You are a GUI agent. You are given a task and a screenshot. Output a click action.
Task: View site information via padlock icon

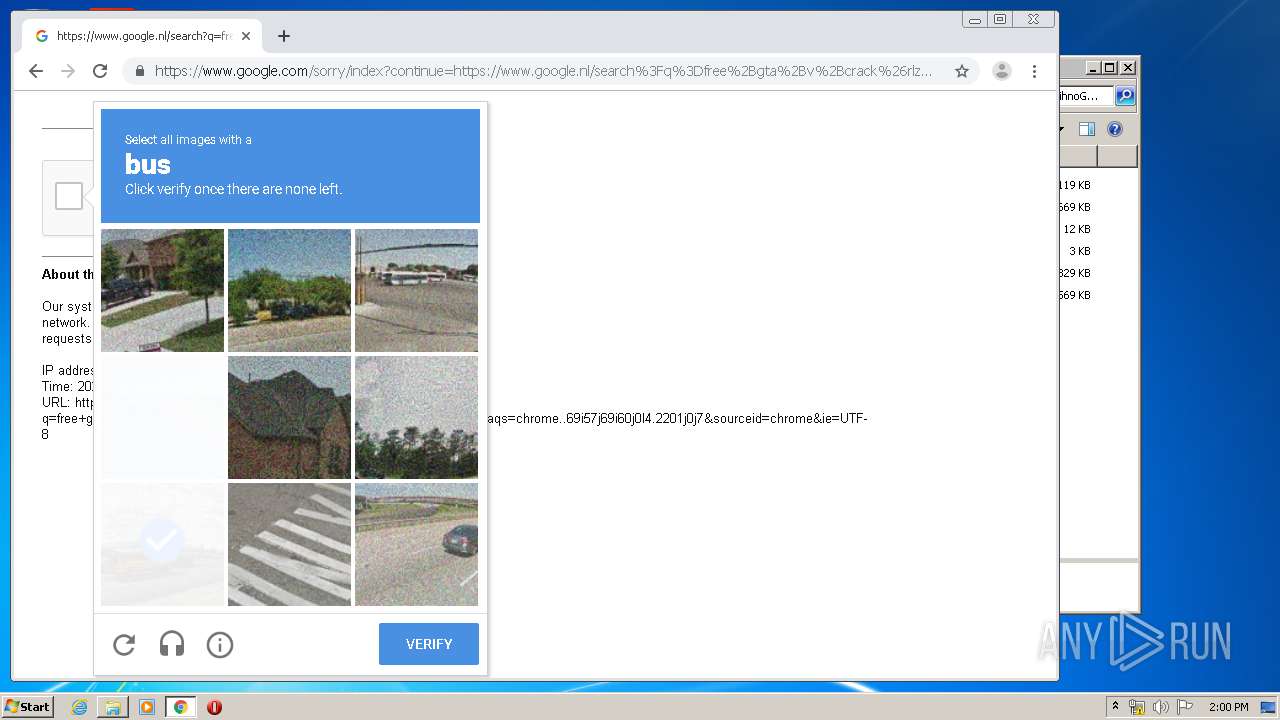[139, 71]
